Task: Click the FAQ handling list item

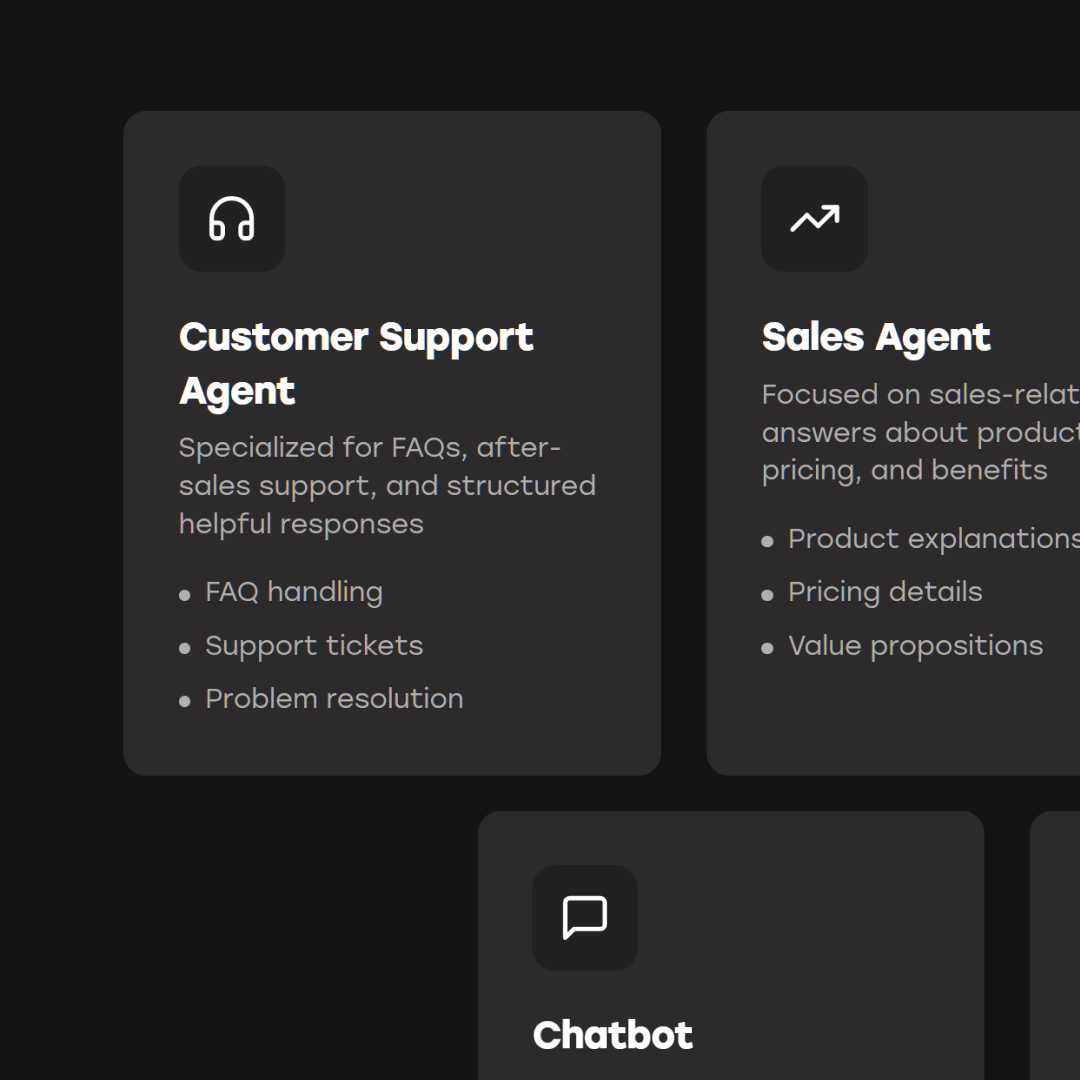Action: [294, 592]
